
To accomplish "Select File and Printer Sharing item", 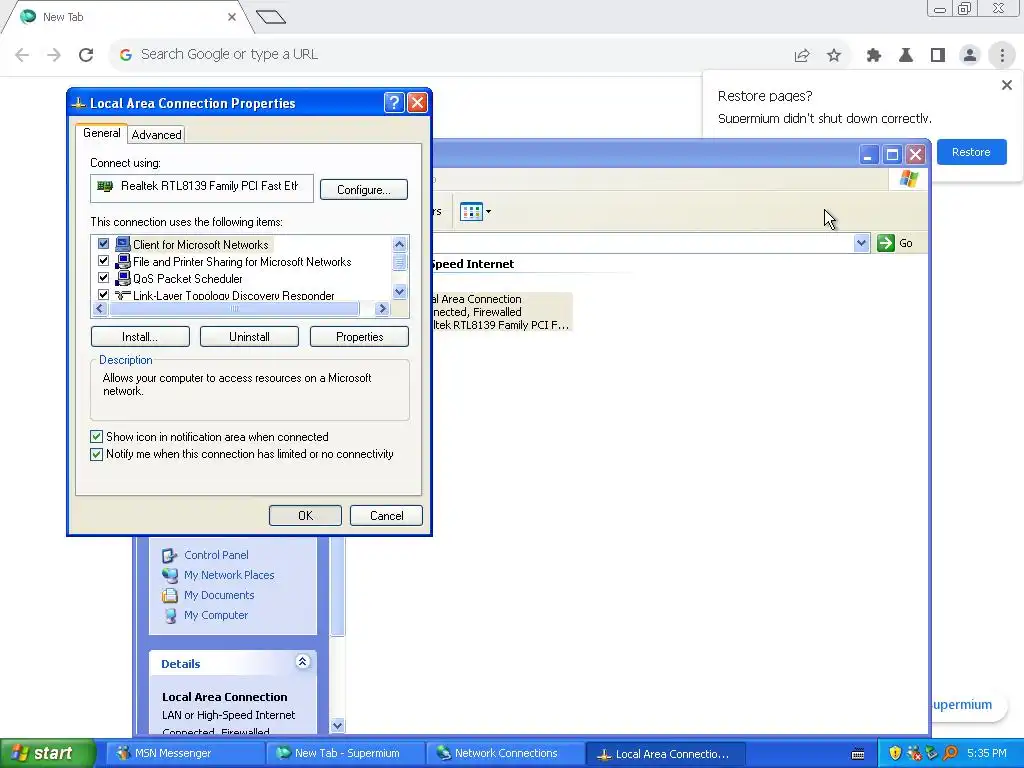I will point(242,262).
